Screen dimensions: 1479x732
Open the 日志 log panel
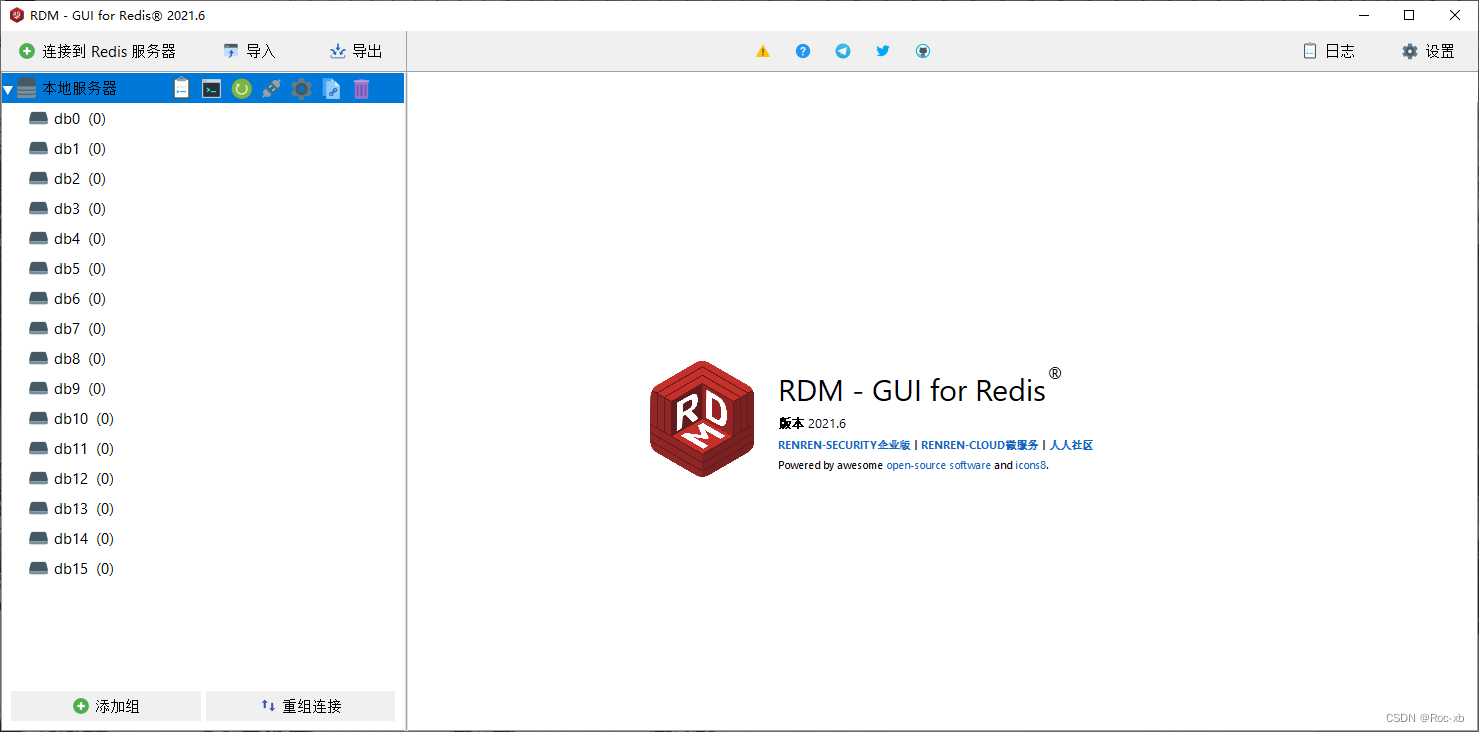click(1329, 51)
